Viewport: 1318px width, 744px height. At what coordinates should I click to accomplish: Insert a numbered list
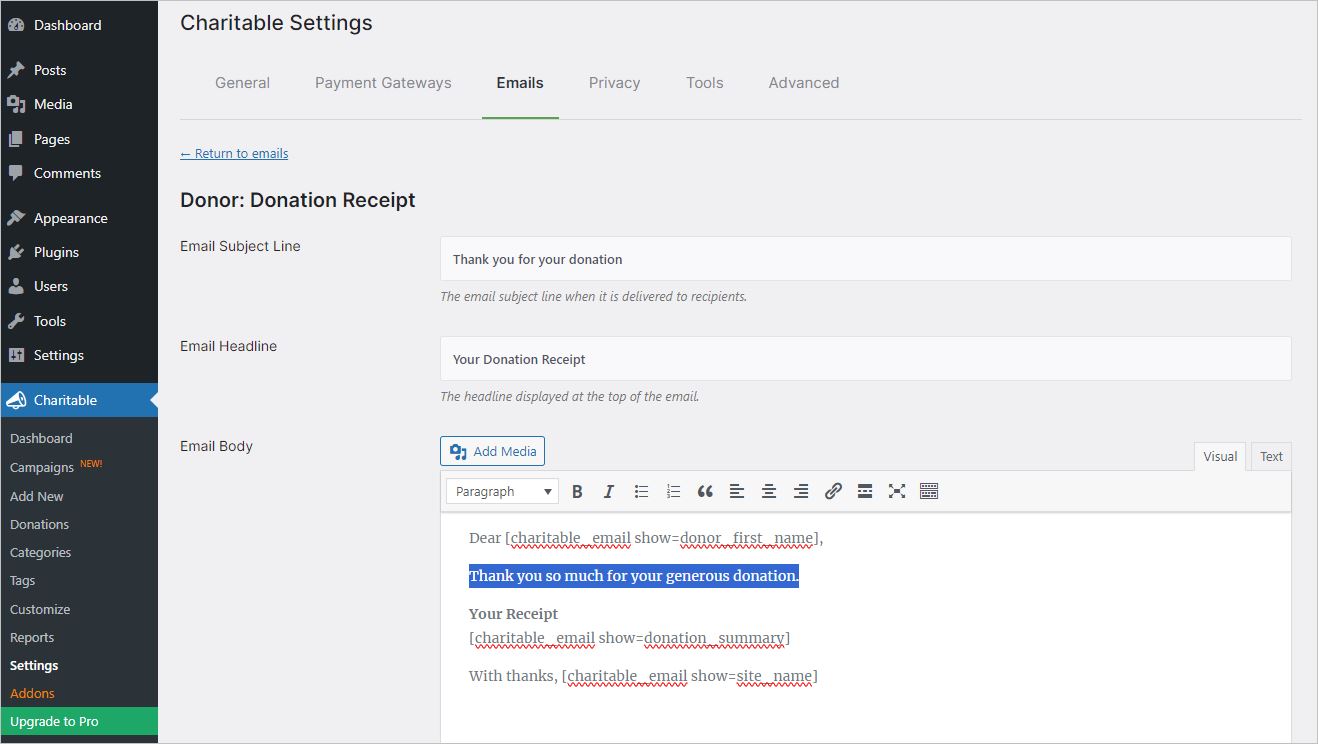[x=673, y=491]
